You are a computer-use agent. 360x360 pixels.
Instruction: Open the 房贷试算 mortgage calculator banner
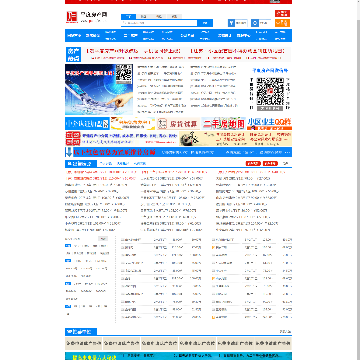[178, 124]
